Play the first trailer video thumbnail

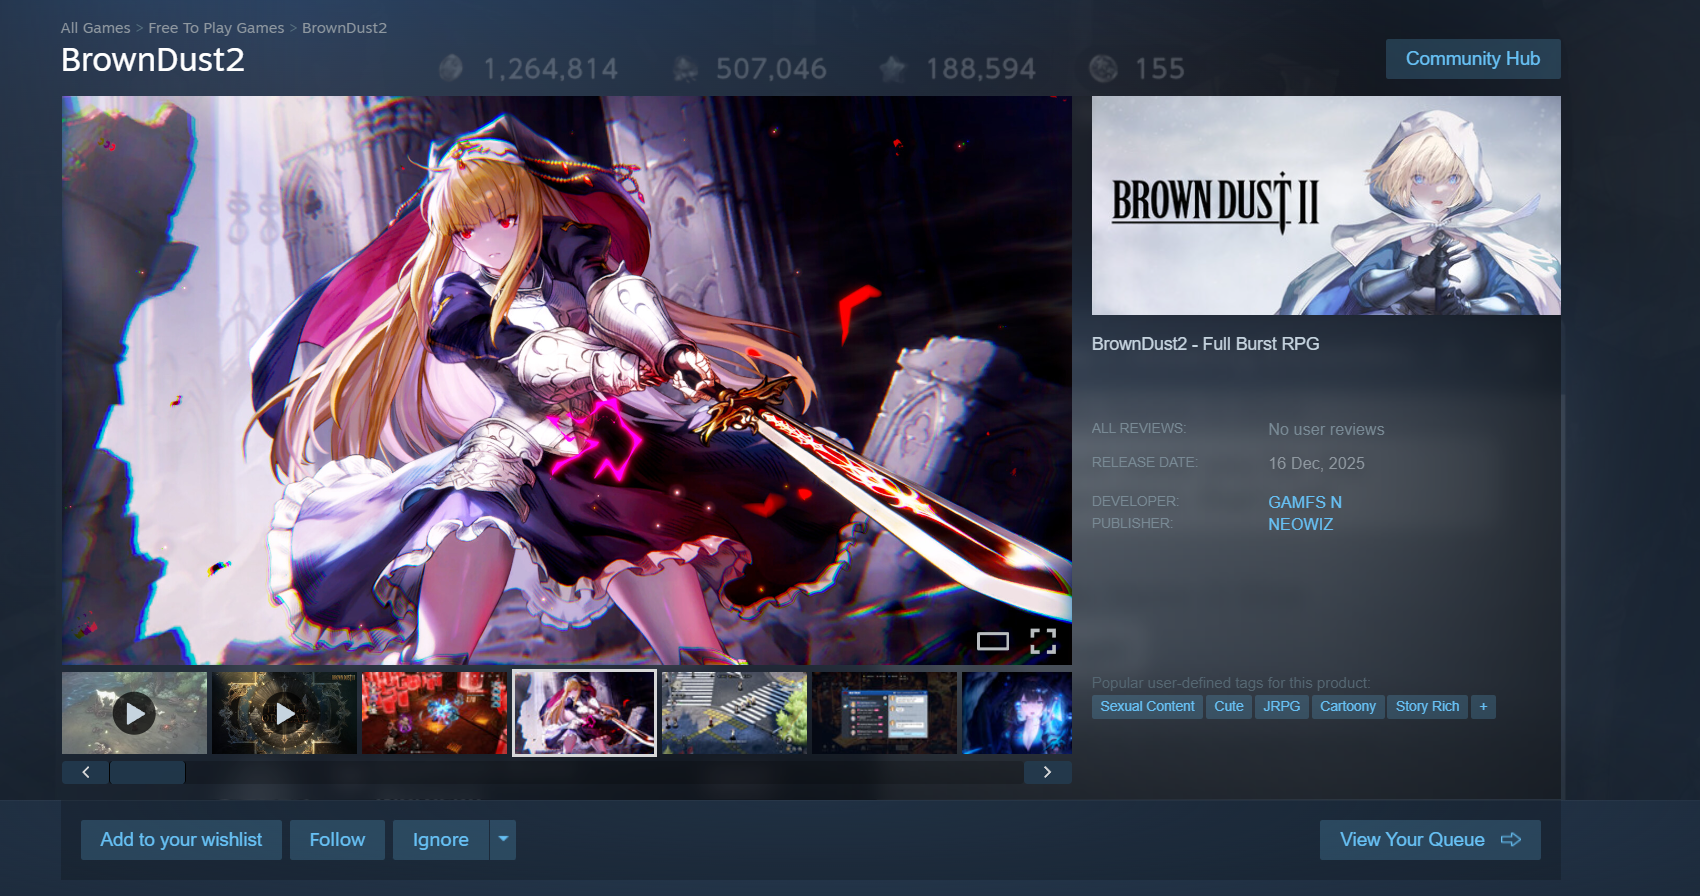134,713
